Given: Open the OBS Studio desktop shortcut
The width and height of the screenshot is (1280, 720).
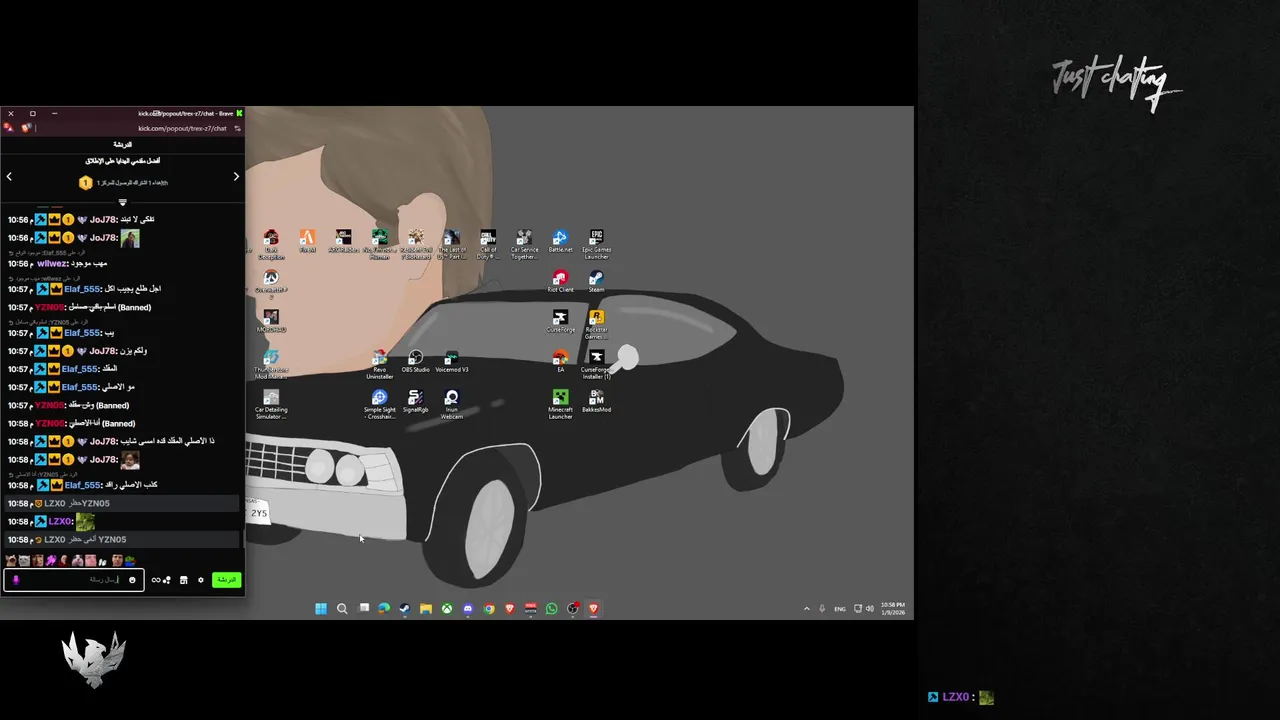Looking at the screenshot, I should click(415, 361).
